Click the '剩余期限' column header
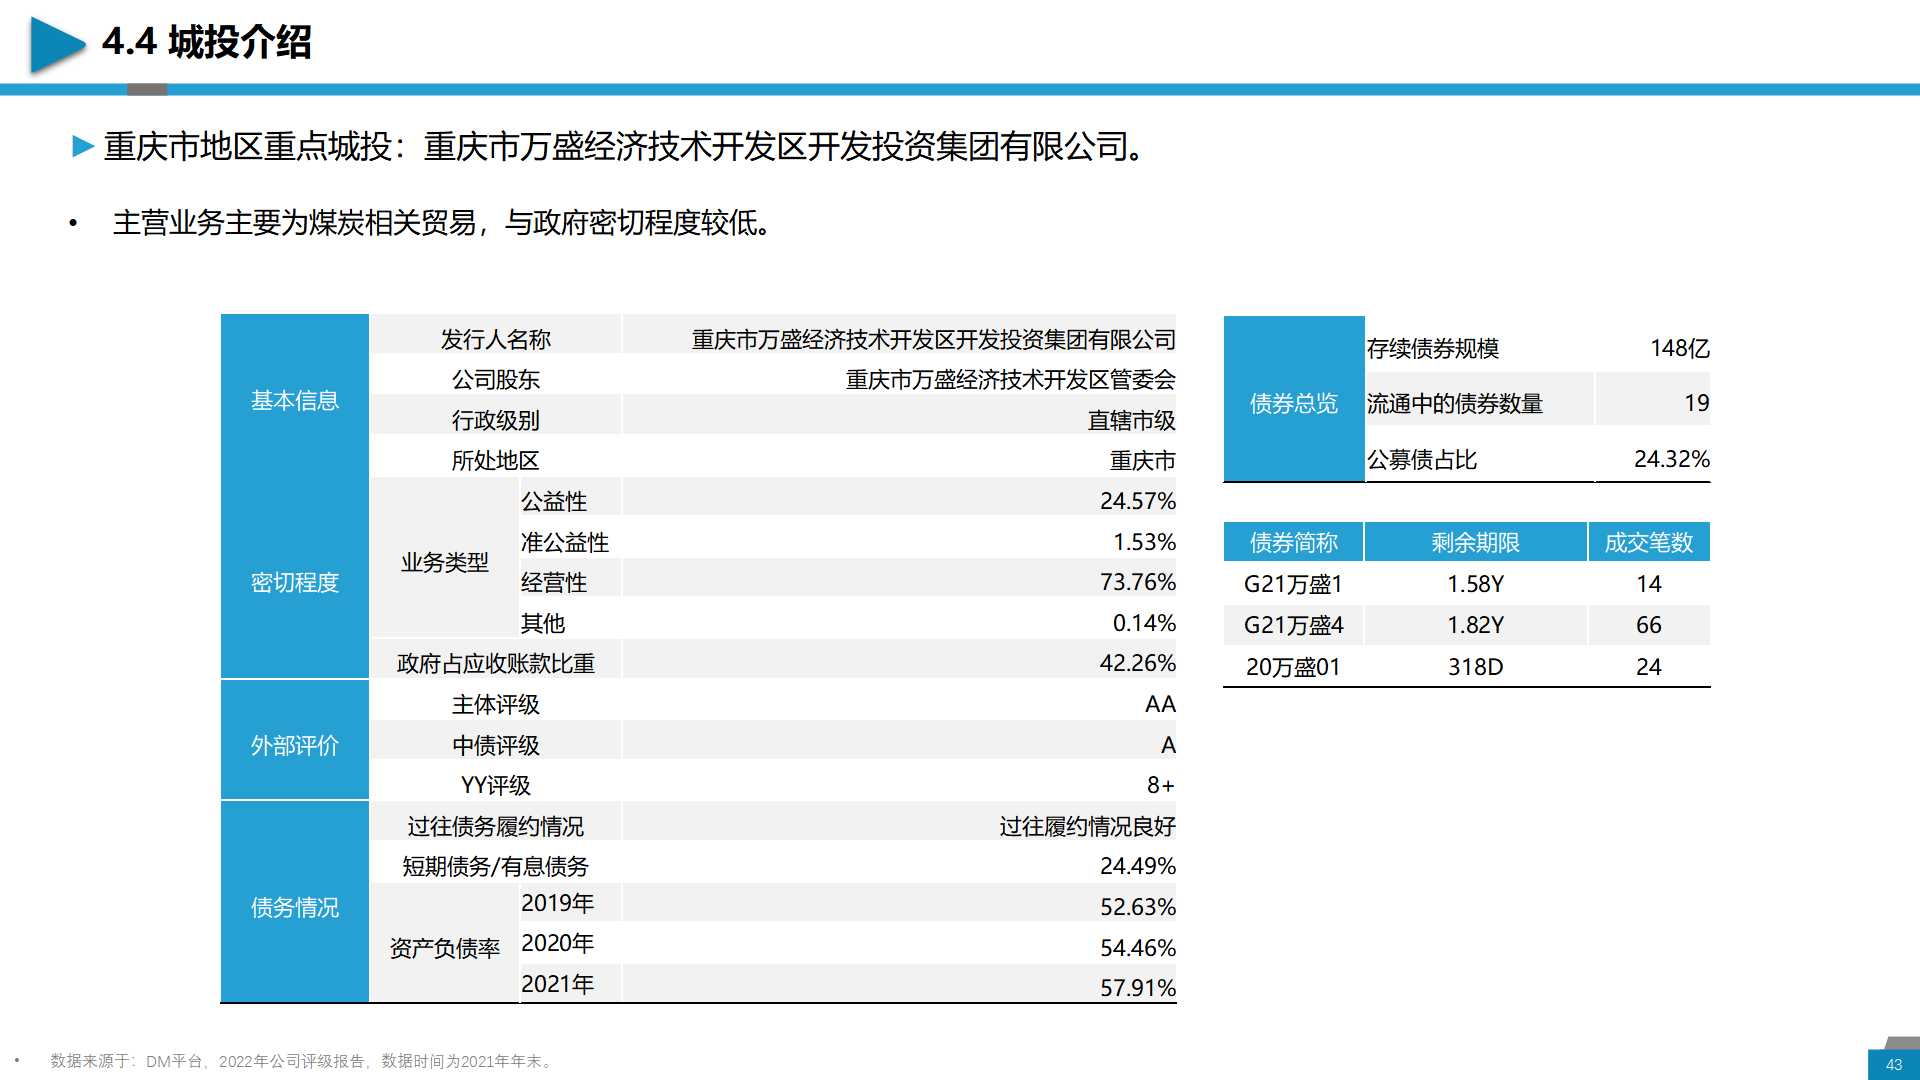 point(1476,542)
